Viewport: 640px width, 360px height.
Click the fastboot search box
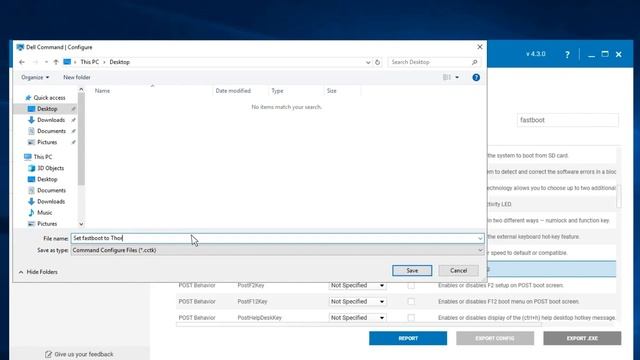click(567, 120)
